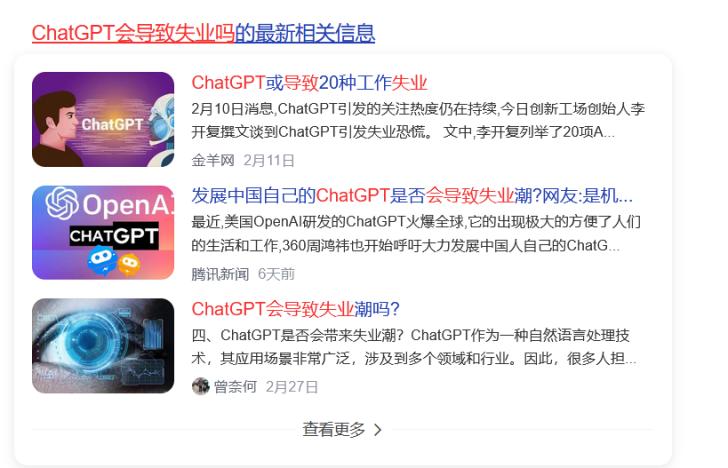The width and height of the screenshot is (728, 468).
Task: Click the 2月11日 date of first article
Action: [269, 161]
